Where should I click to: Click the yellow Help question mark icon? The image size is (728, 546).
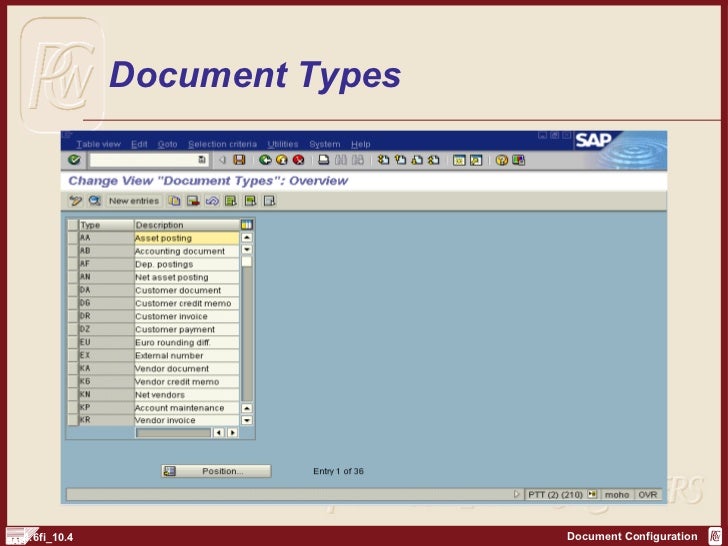(x=501, y=160)
